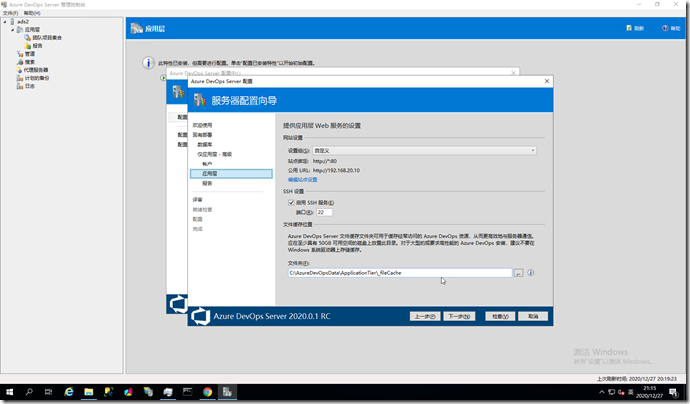The image size is (690, 404).
Task: Click the 检查 (Verify) button
Action: click(x=500, y=316)
